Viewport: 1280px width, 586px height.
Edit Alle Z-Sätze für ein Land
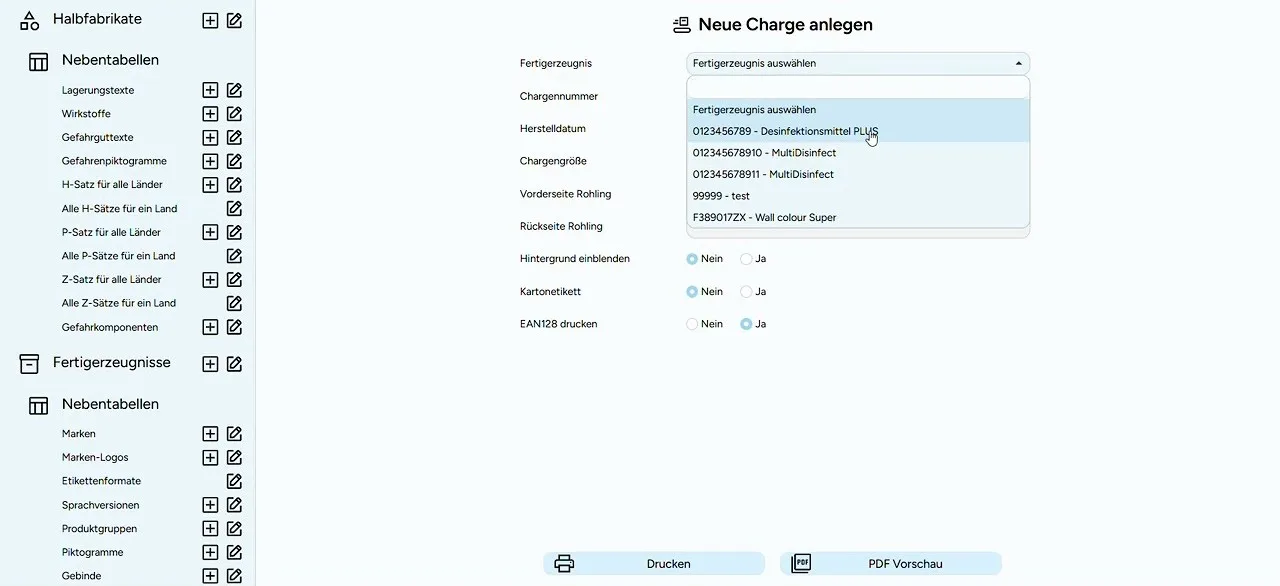tap(234, 303)
